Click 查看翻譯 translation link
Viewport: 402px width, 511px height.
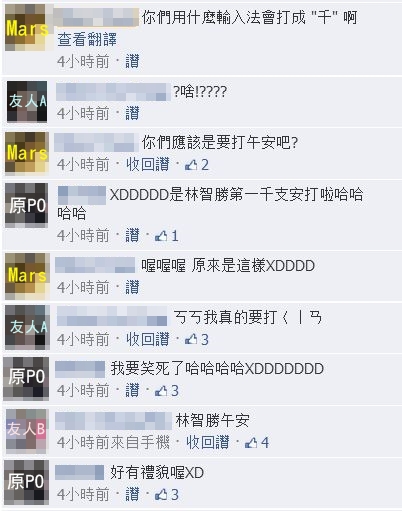coord(87,40)
